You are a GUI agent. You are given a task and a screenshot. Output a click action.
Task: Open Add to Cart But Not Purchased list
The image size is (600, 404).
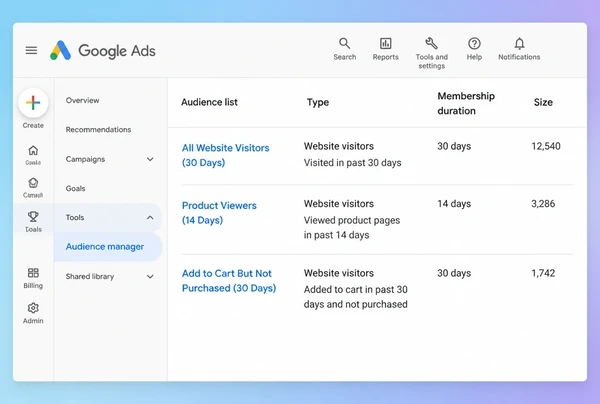click(x=229, y=280)
